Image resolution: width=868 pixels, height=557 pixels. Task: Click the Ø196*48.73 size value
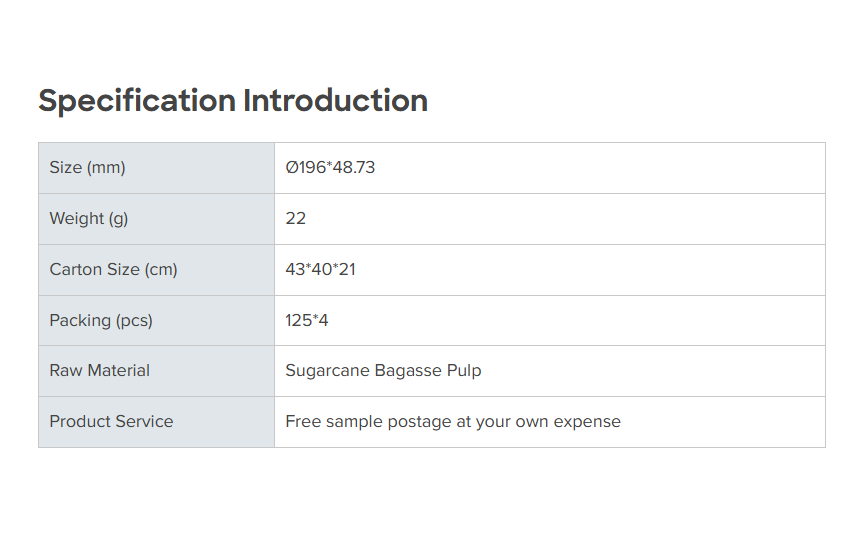[330, 168]
